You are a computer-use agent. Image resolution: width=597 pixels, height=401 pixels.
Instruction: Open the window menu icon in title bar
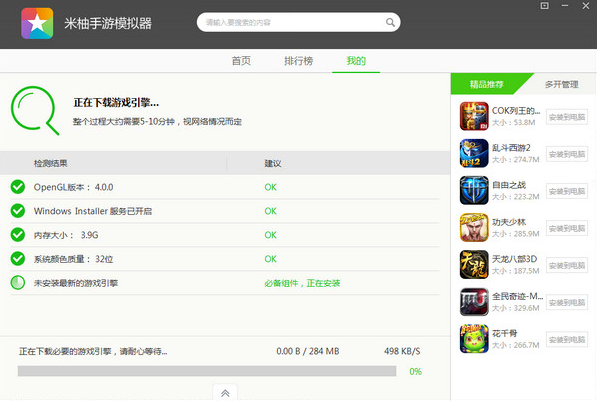pyautogui.click(x=544, y=6)
